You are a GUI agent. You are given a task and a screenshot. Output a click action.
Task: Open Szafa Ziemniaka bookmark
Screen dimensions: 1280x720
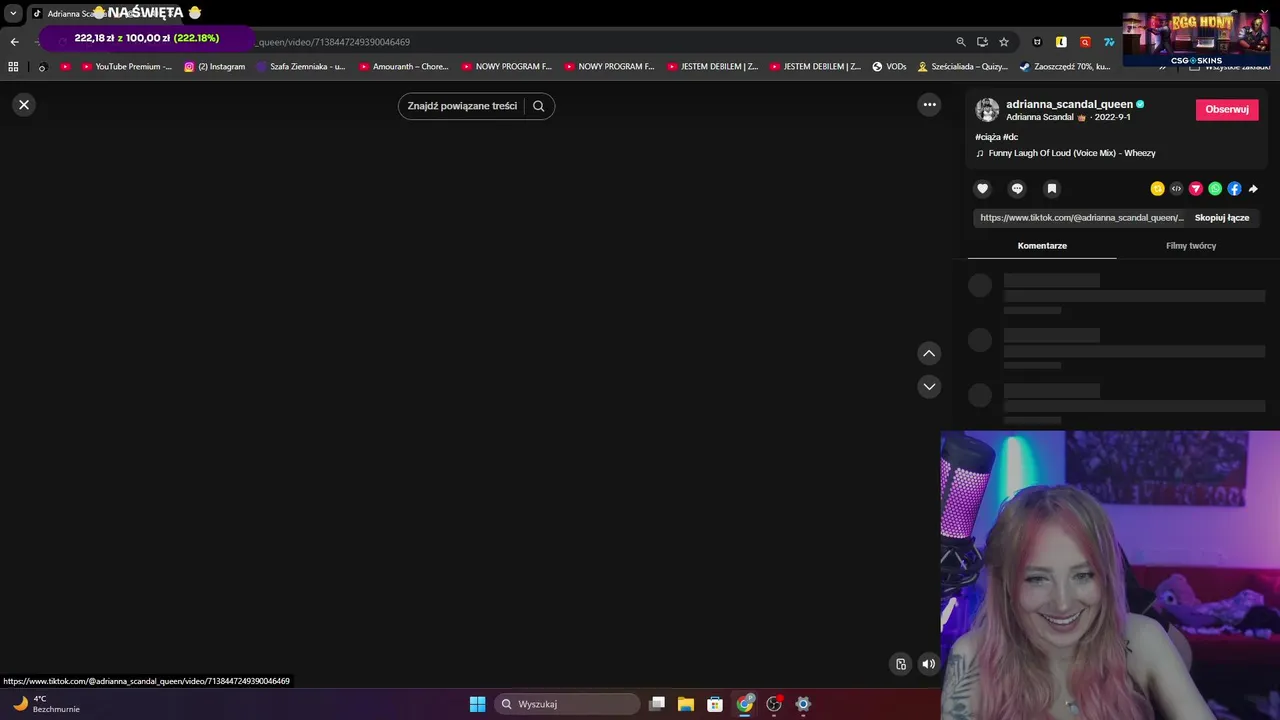point(300,67)
